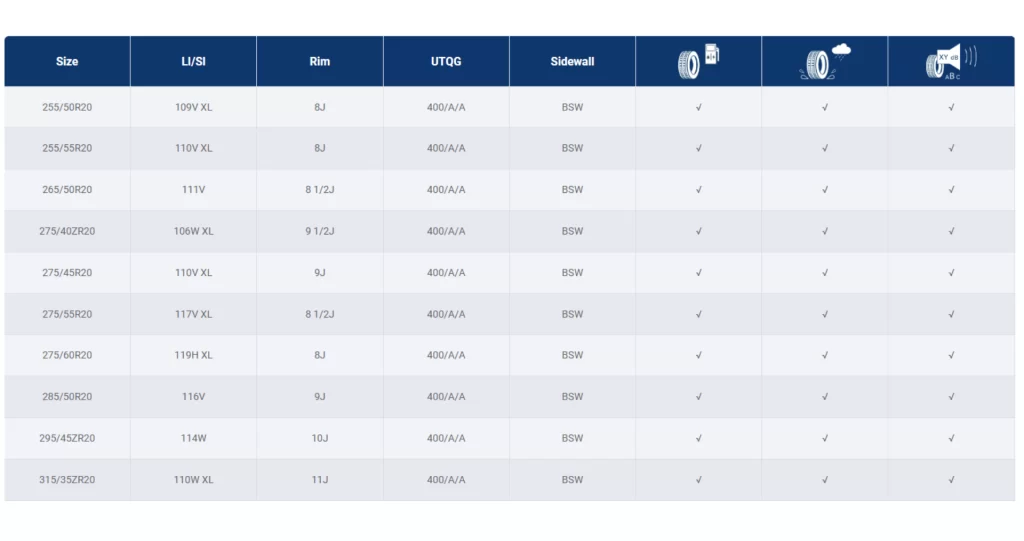Click fuel efficiency checkmark for 295/45ZR20
This screenshot has height=541, width=1024.
pyautogui.click(x=699, y=438)
